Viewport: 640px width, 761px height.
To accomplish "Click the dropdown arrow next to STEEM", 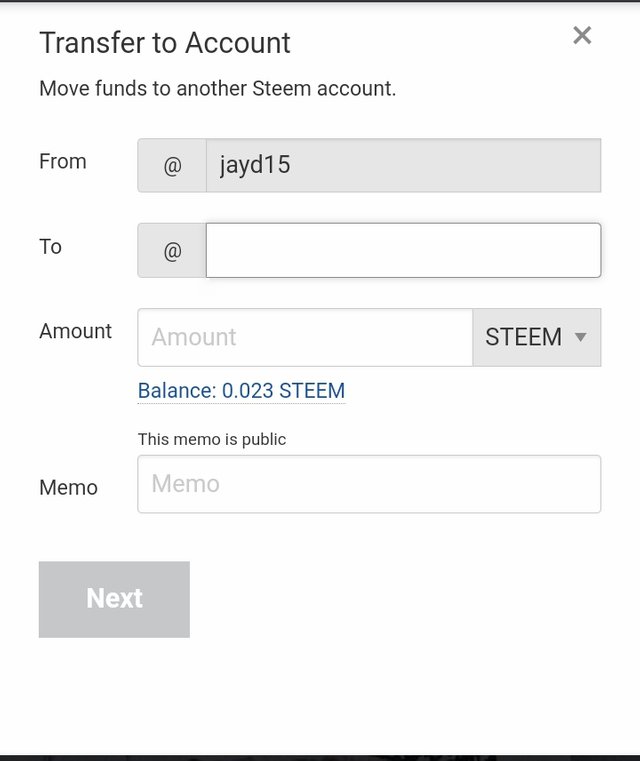I will coord(581,337).
